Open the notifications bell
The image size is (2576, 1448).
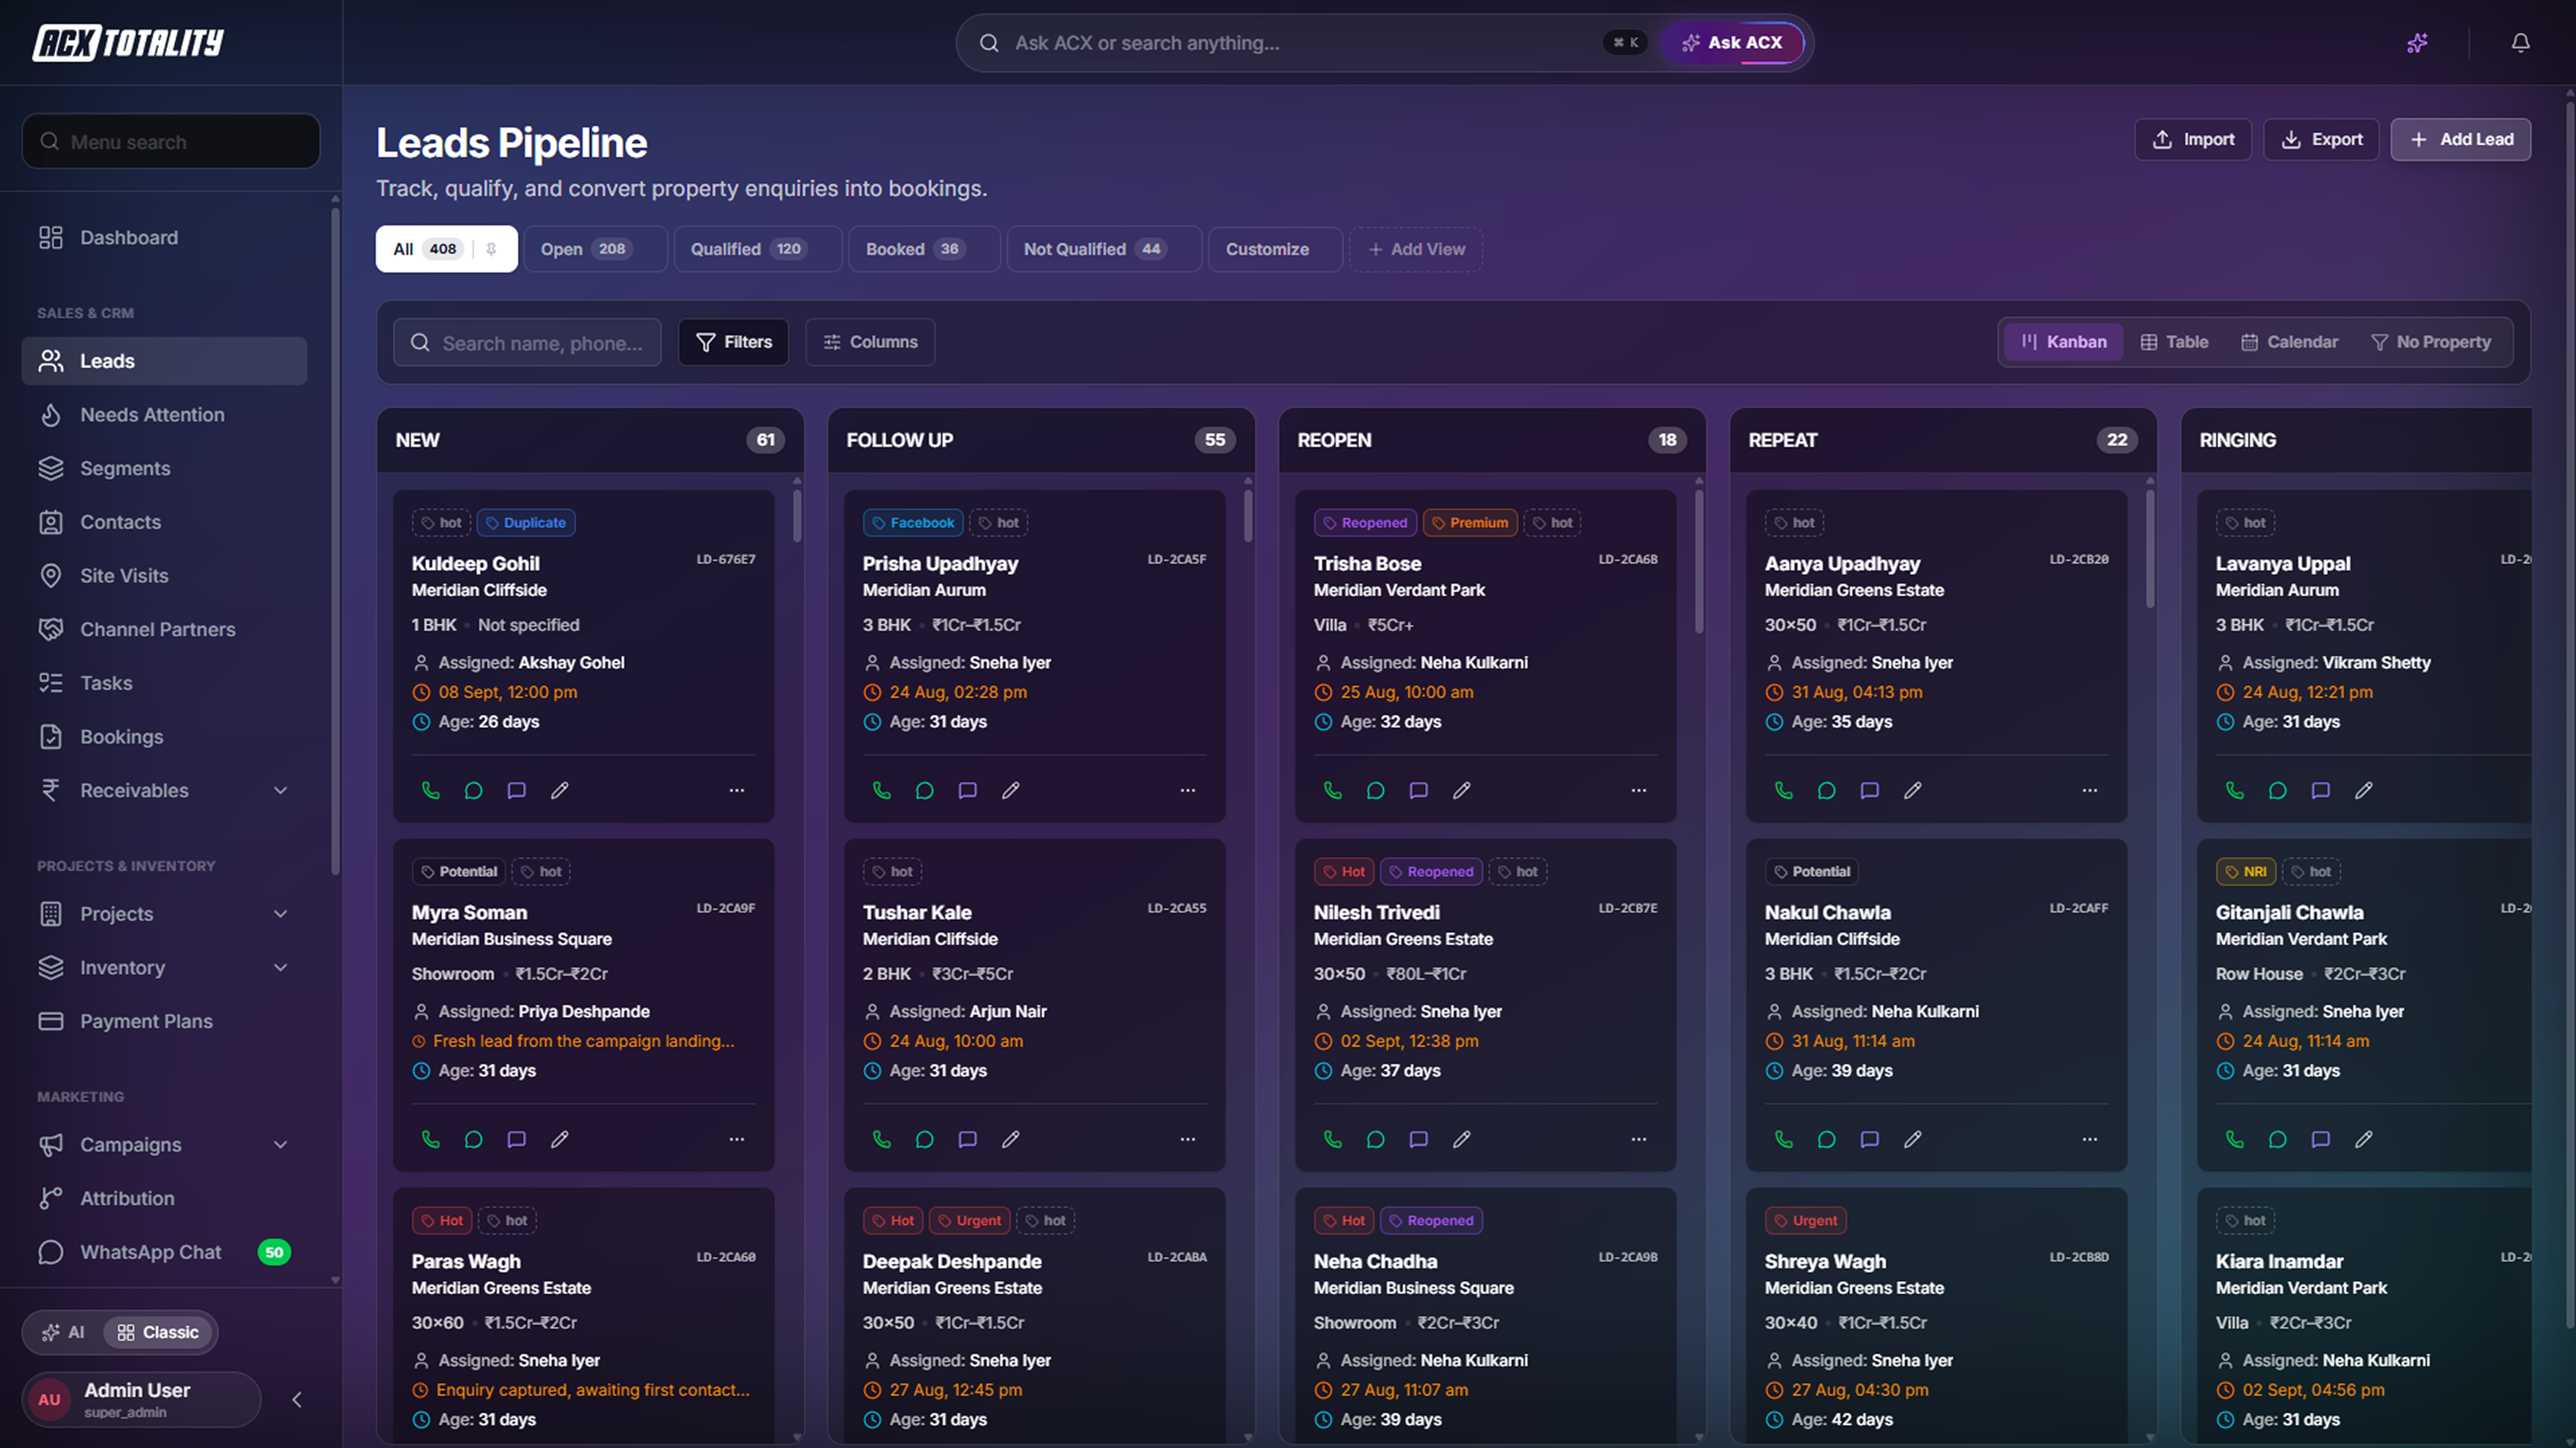point(2521,43)
